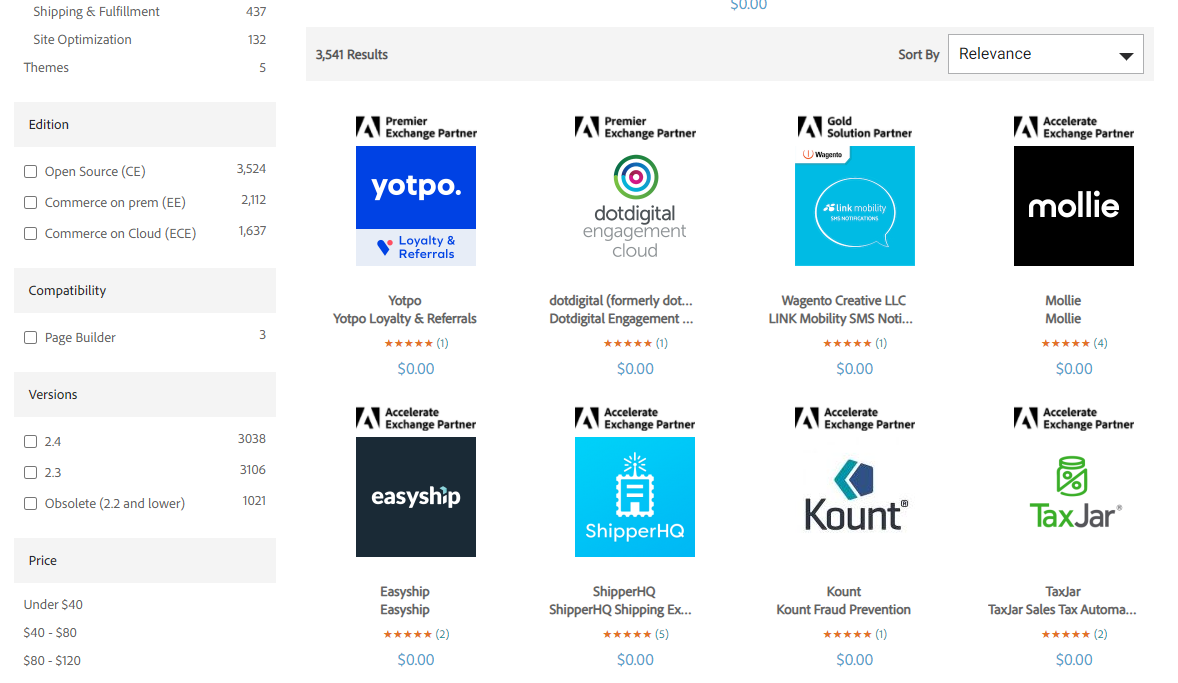Image resolution: width=1178 pixels, height=683 pixels.
Task: Open the LINK Mobility SMS Noti... title link
Action: [841, 319]
